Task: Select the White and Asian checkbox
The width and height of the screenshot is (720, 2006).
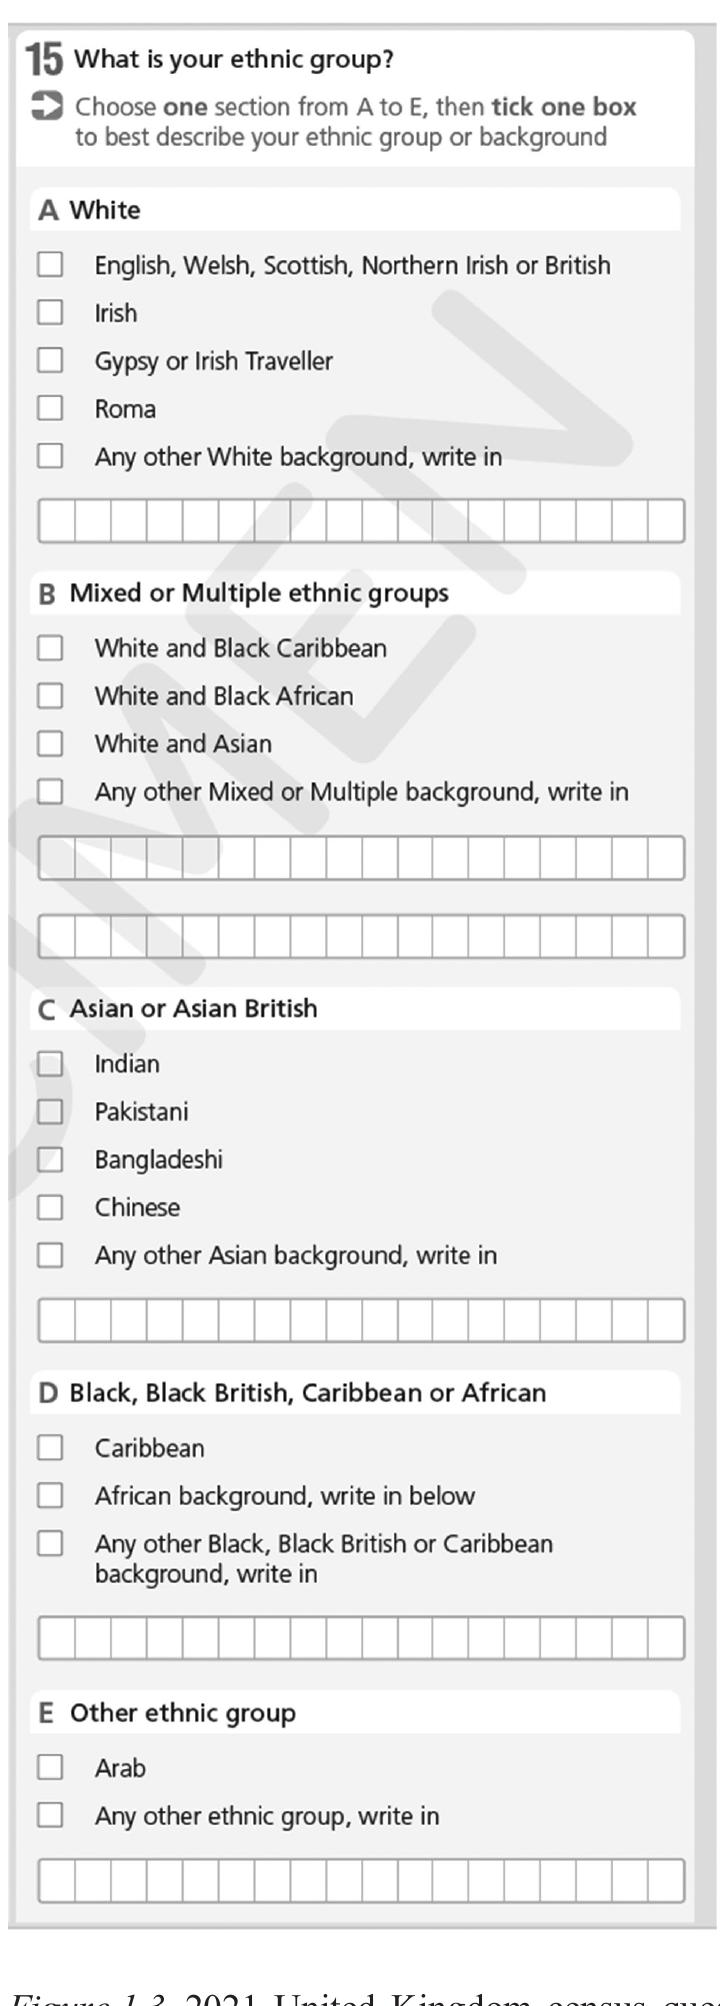Action: pos(50,744)
